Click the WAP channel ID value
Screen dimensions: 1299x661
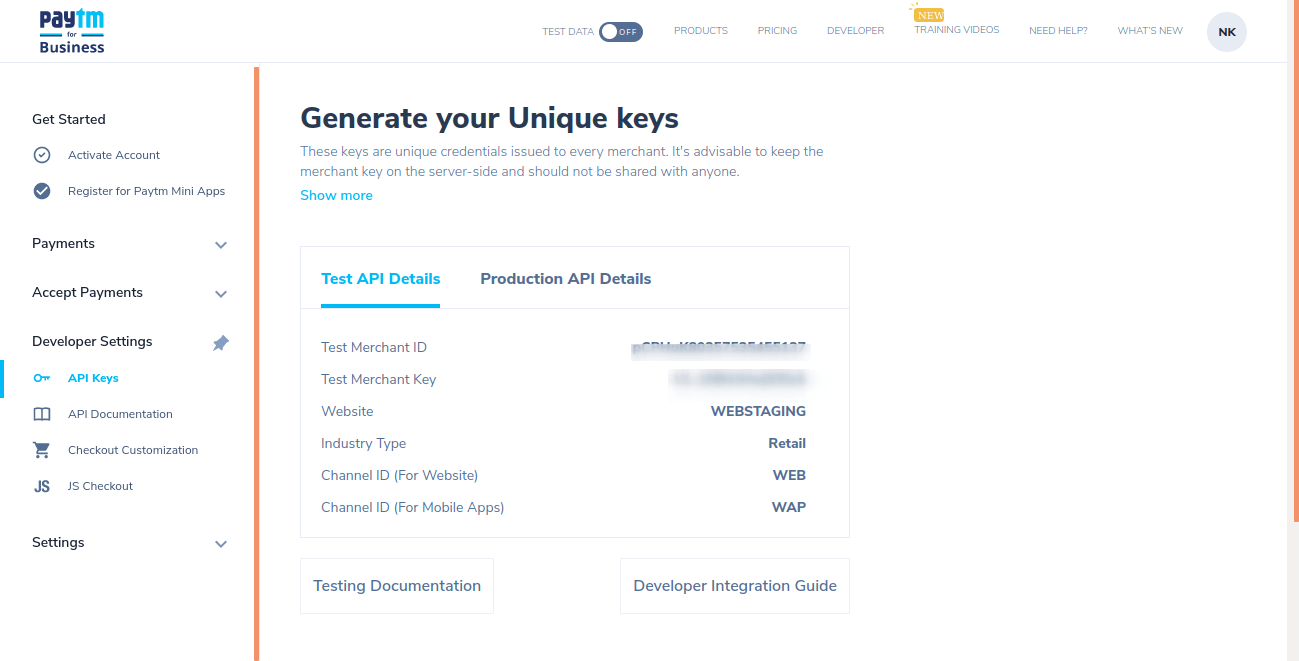pos(789,507)
